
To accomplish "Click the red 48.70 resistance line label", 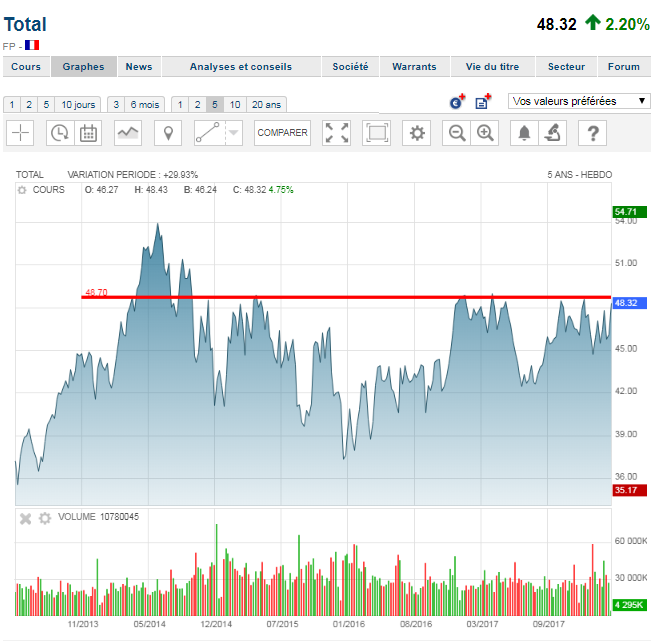I will [96, 292].
